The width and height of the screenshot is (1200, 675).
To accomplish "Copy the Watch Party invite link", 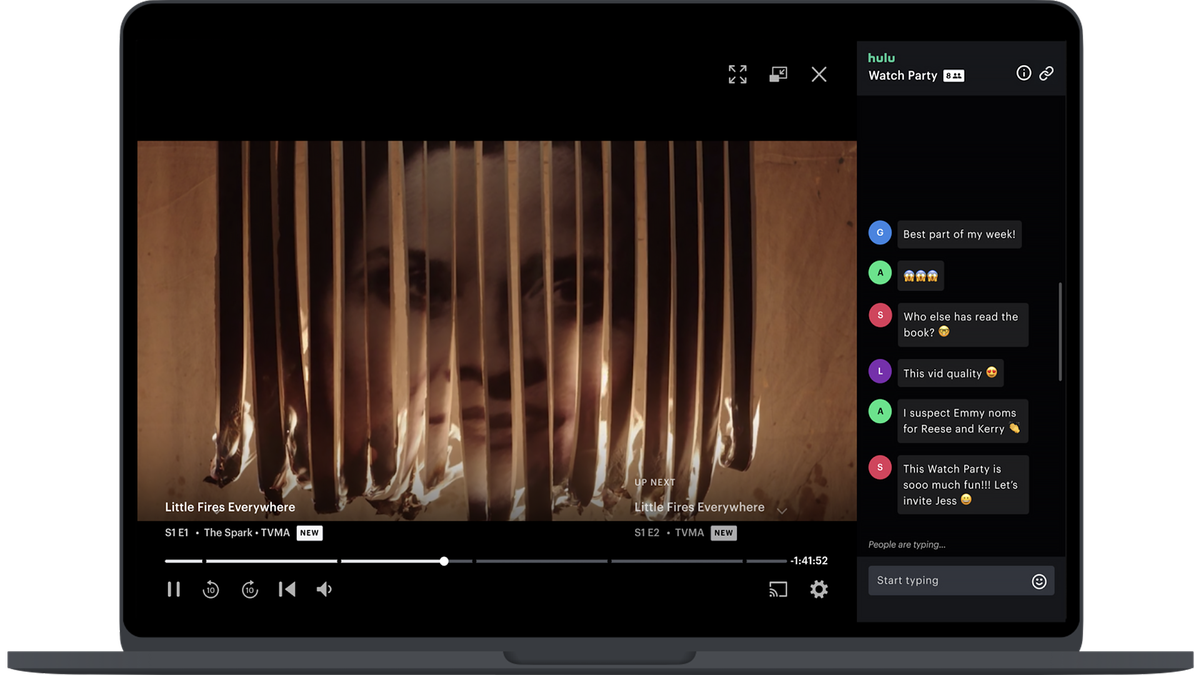I will (x=1046, y=73).
